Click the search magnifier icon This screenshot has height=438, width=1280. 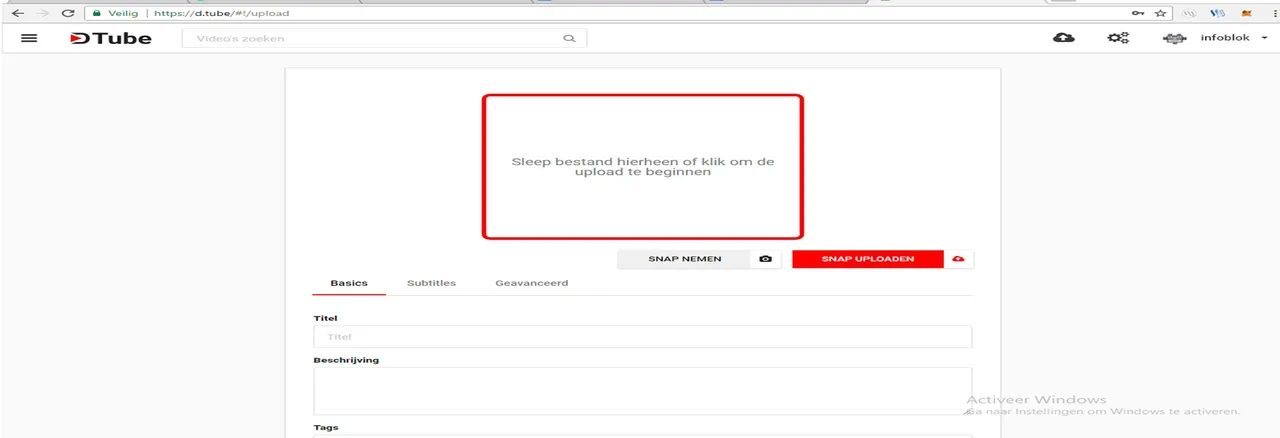[570, 39]
